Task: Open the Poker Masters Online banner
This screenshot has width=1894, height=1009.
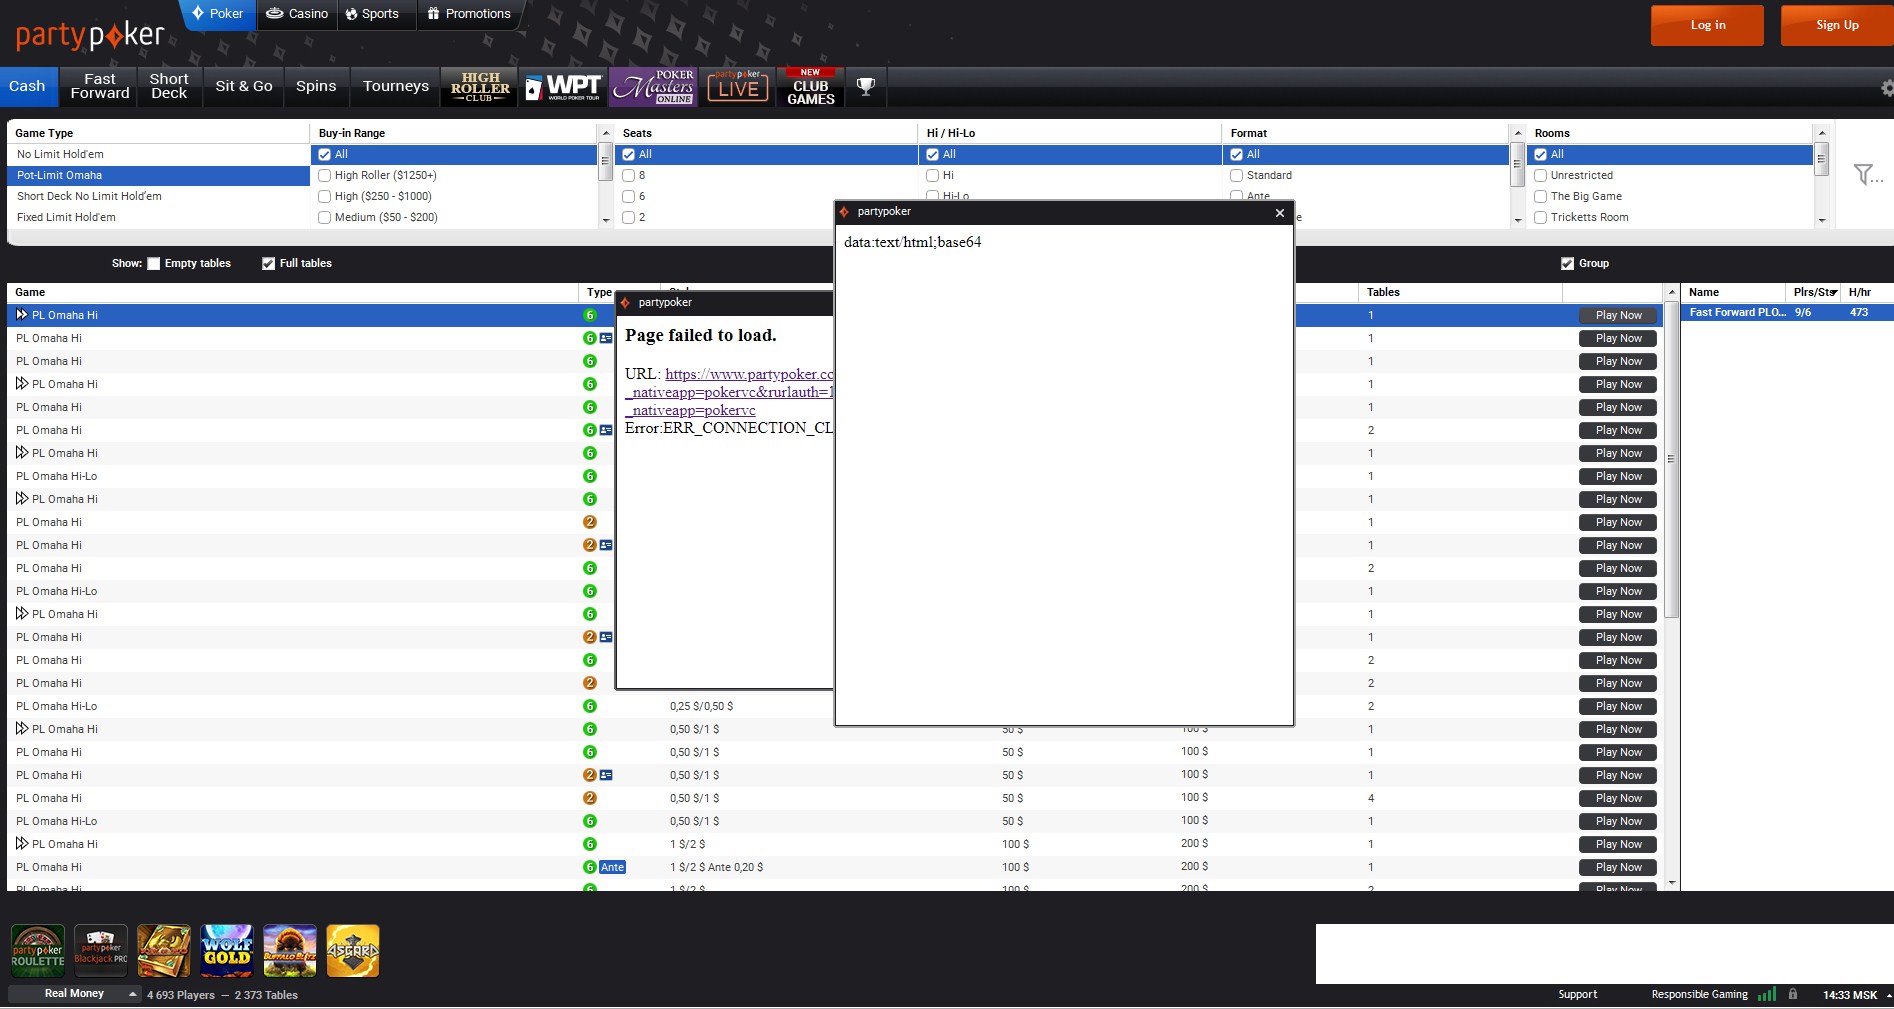Action: coord(654,87)
